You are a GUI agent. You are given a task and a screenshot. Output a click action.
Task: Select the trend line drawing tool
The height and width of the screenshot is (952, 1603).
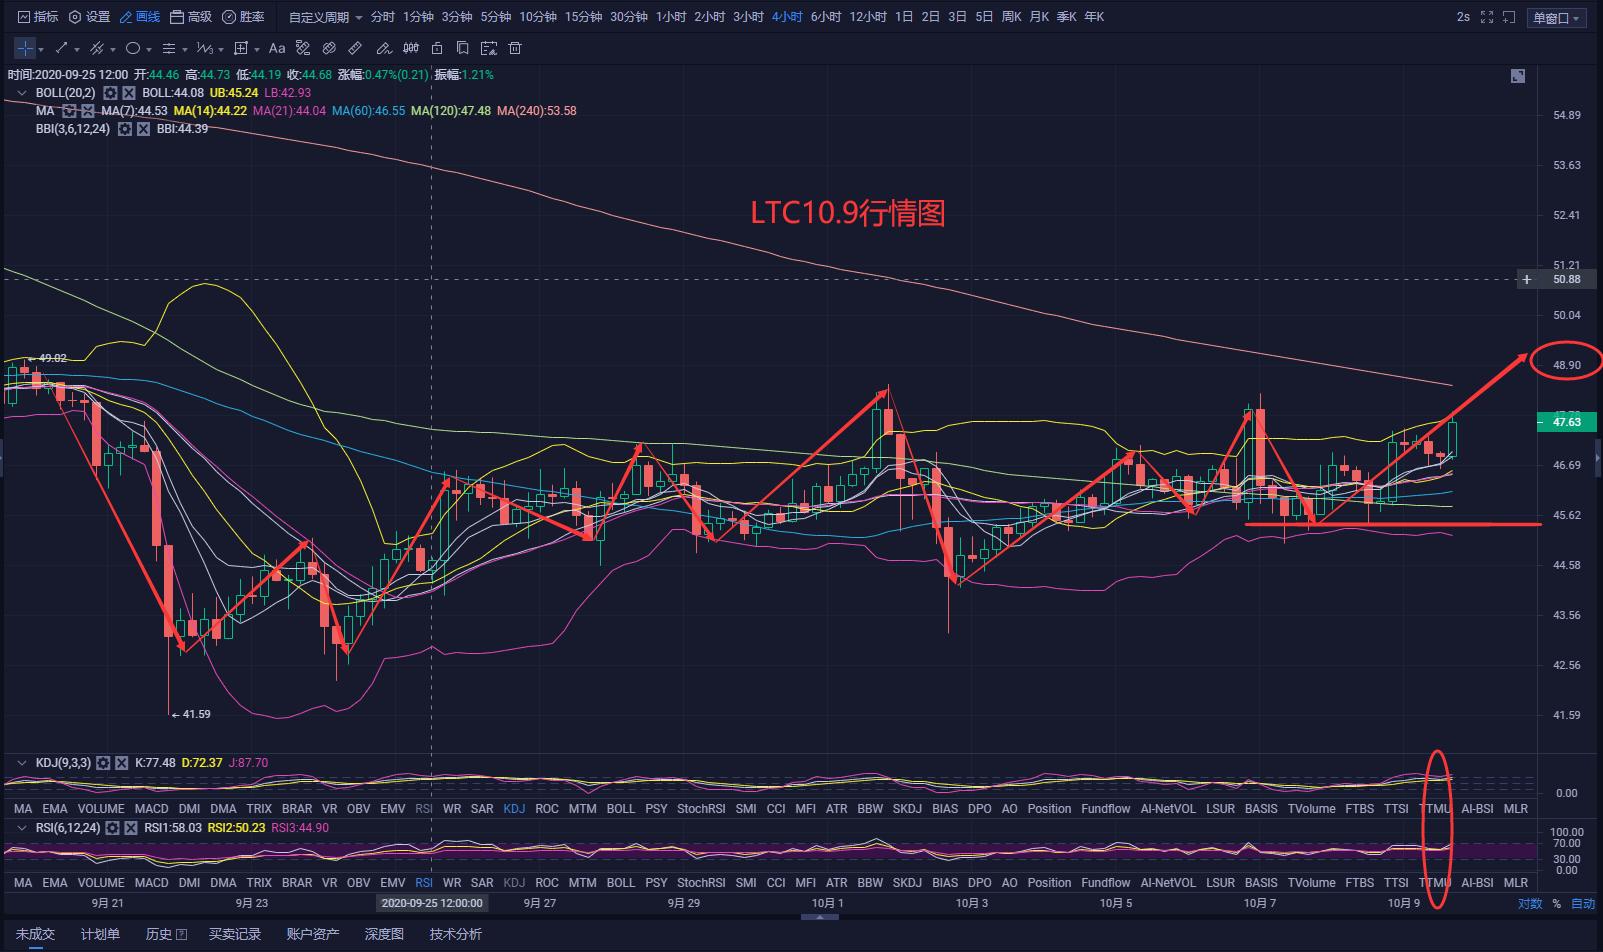click(x=61, y=48)
